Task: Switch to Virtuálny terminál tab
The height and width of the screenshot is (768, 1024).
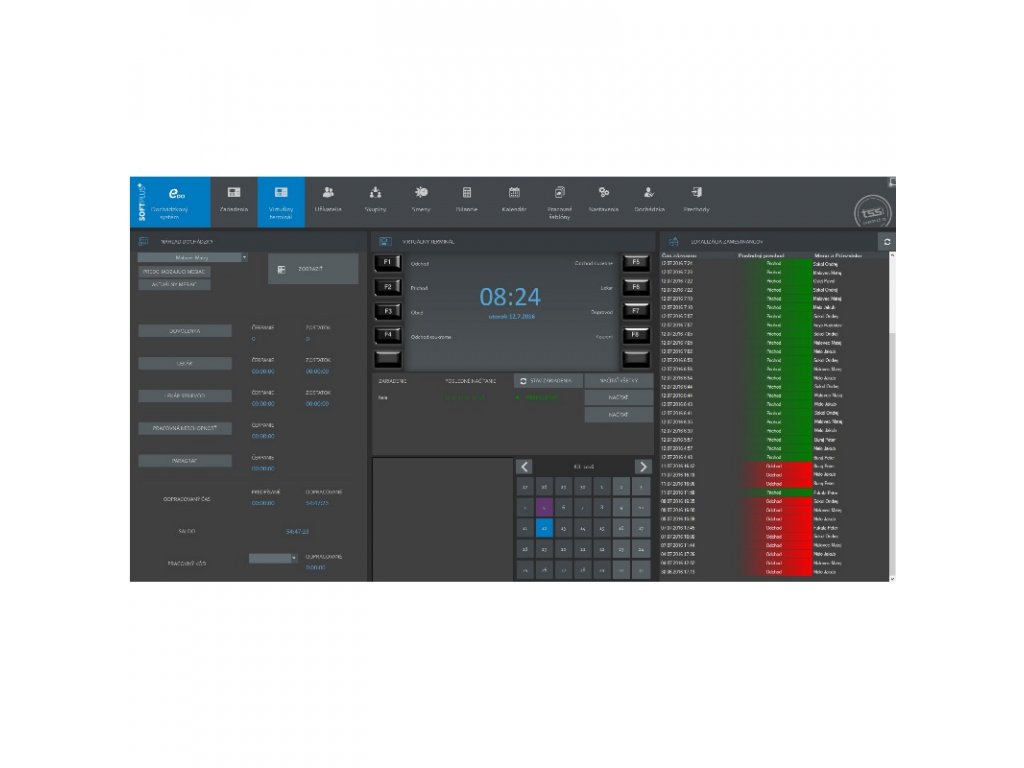Action: click(281, 202)
